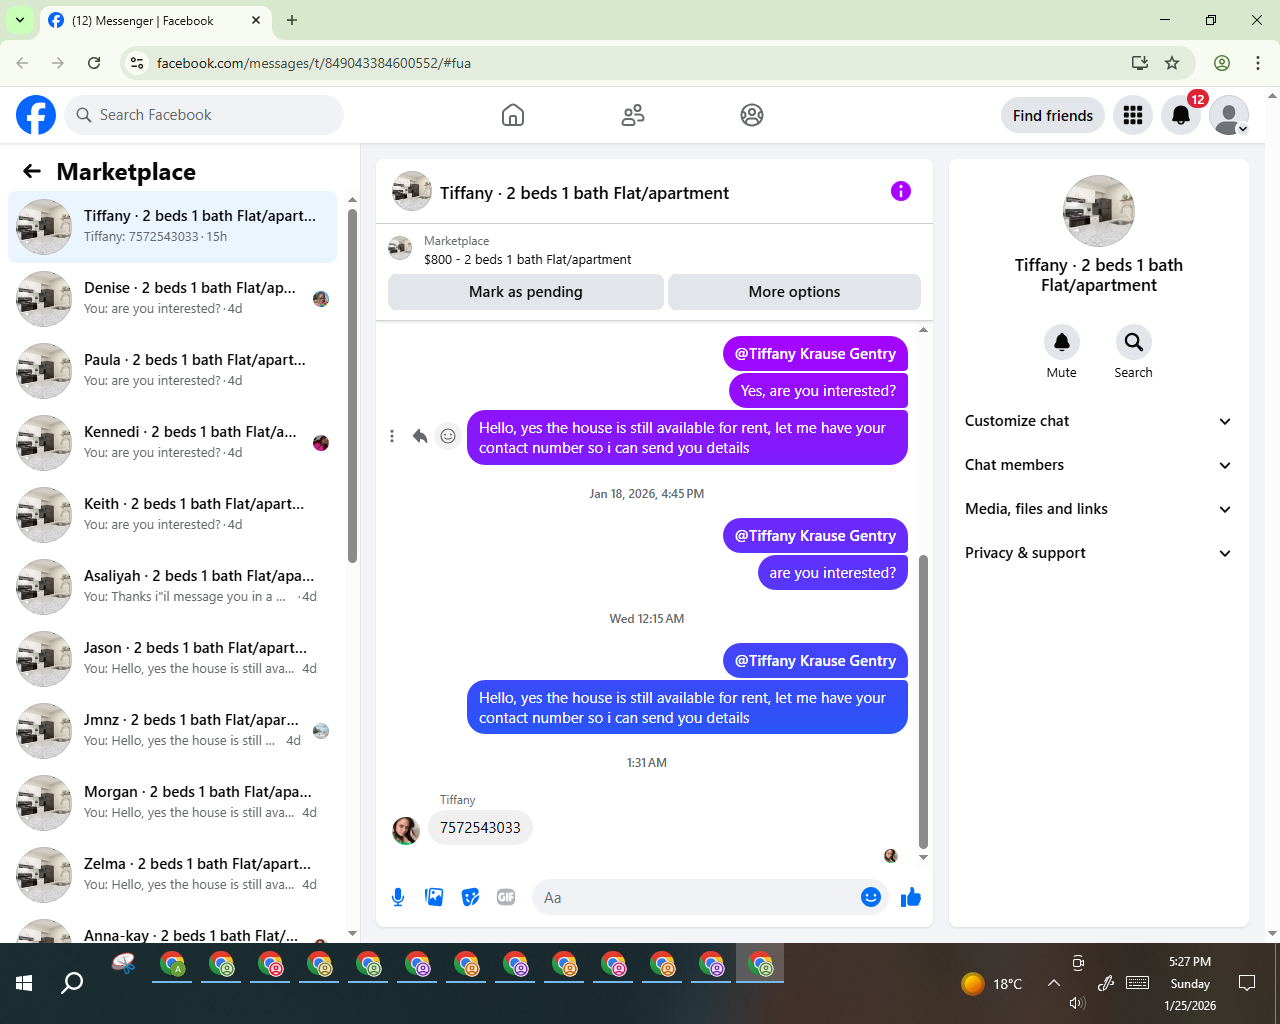Click Tiffany's avatar beside 7572543033 message
This screenshot has height=1024, width=1280.
point(406,830)
